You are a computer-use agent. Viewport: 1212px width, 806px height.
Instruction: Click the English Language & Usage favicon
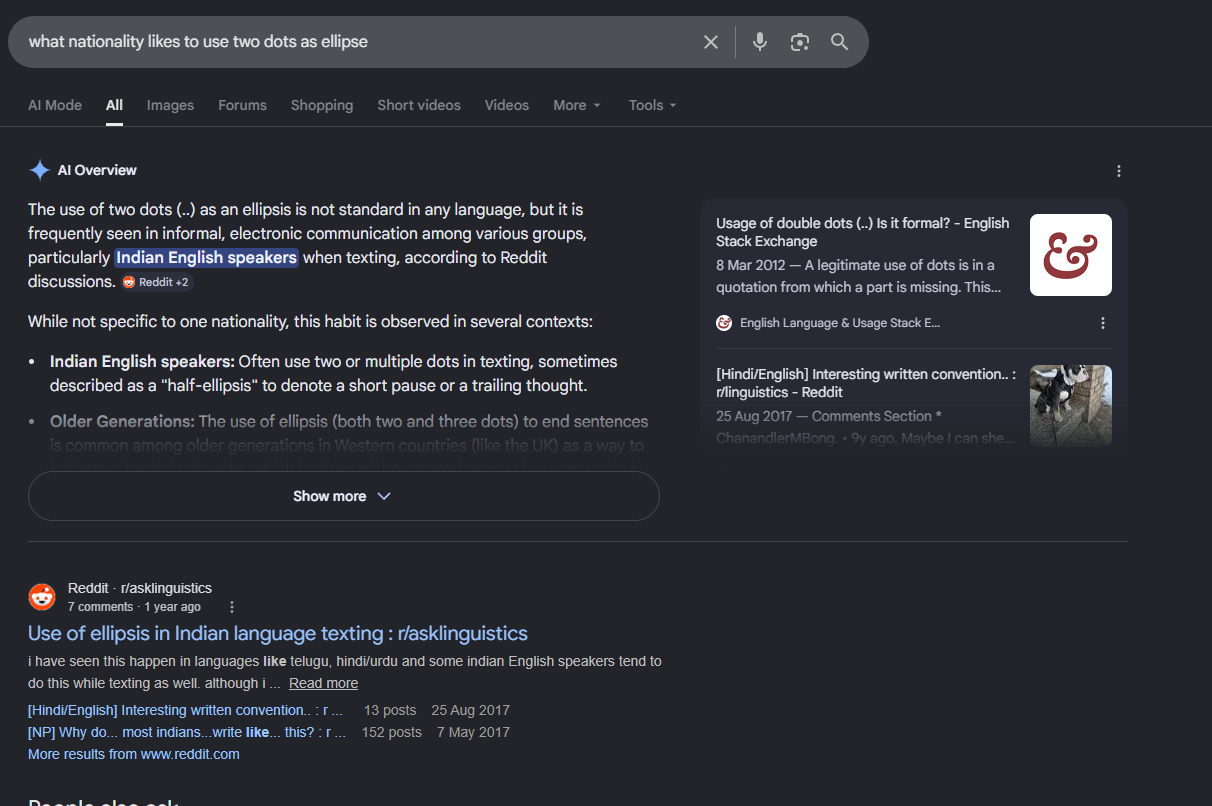[724, 323]
